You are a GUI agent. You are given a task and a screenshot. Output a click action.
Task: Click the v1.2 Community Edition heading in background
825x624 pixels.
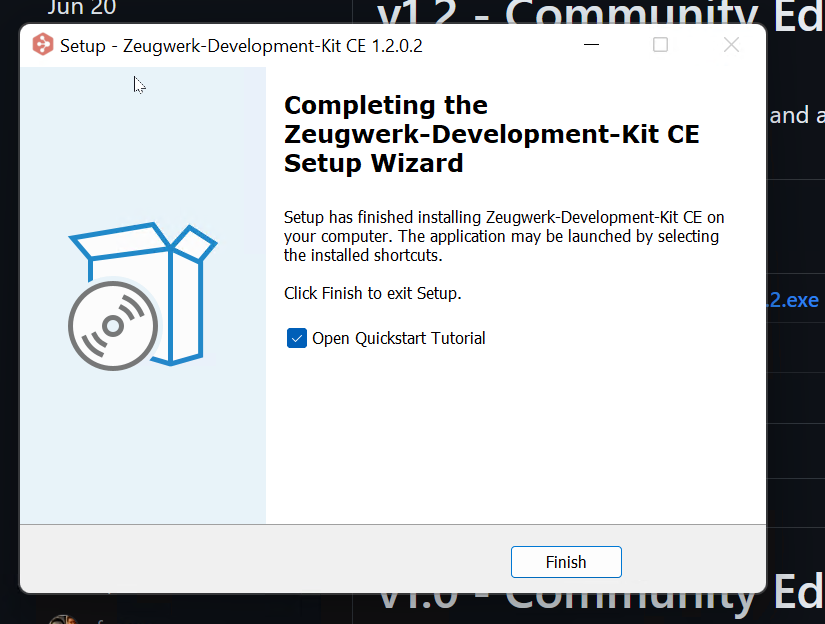[x=601, y=13]
